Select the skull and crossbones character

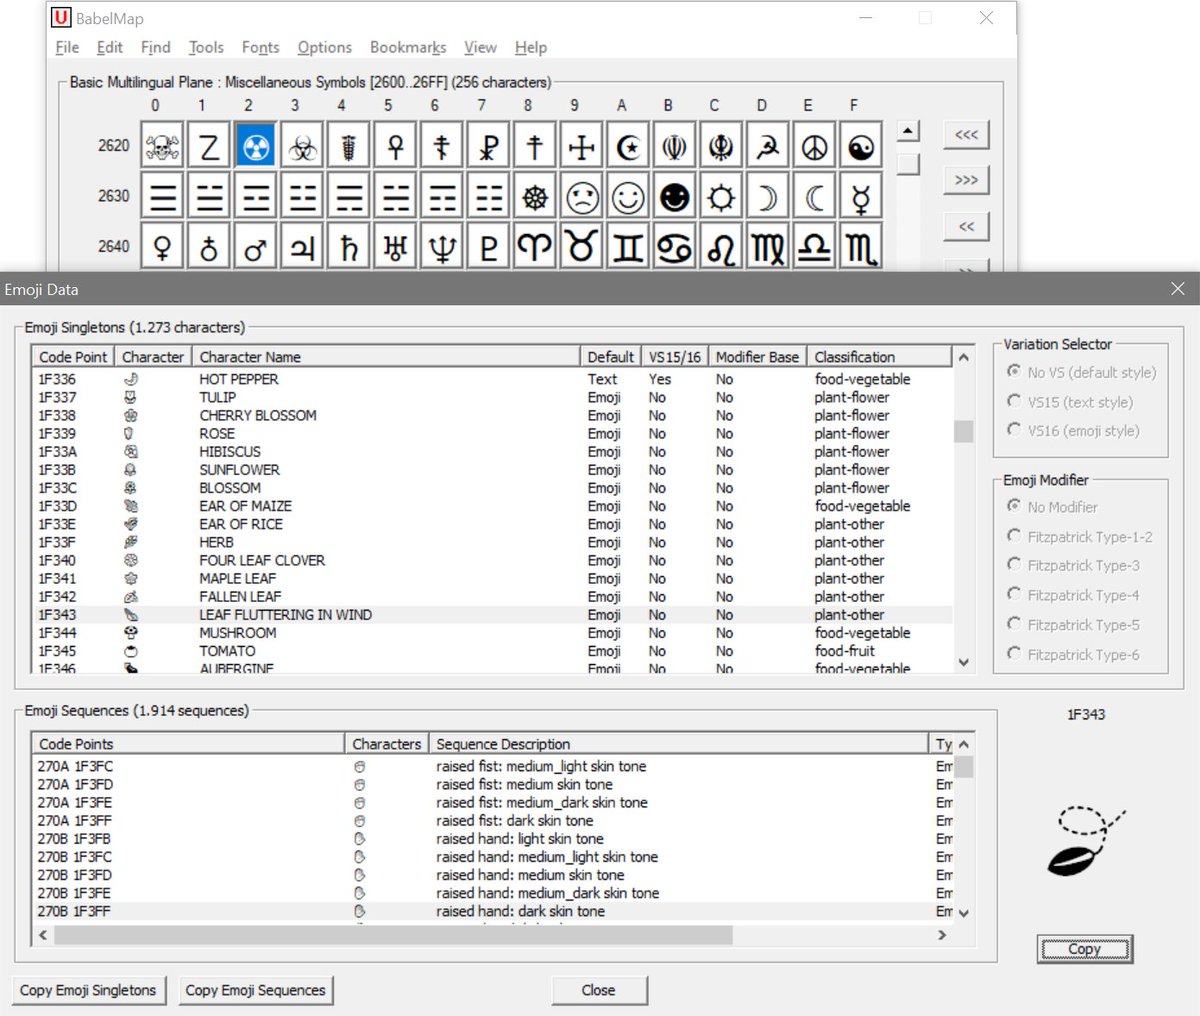coord(161,145)
